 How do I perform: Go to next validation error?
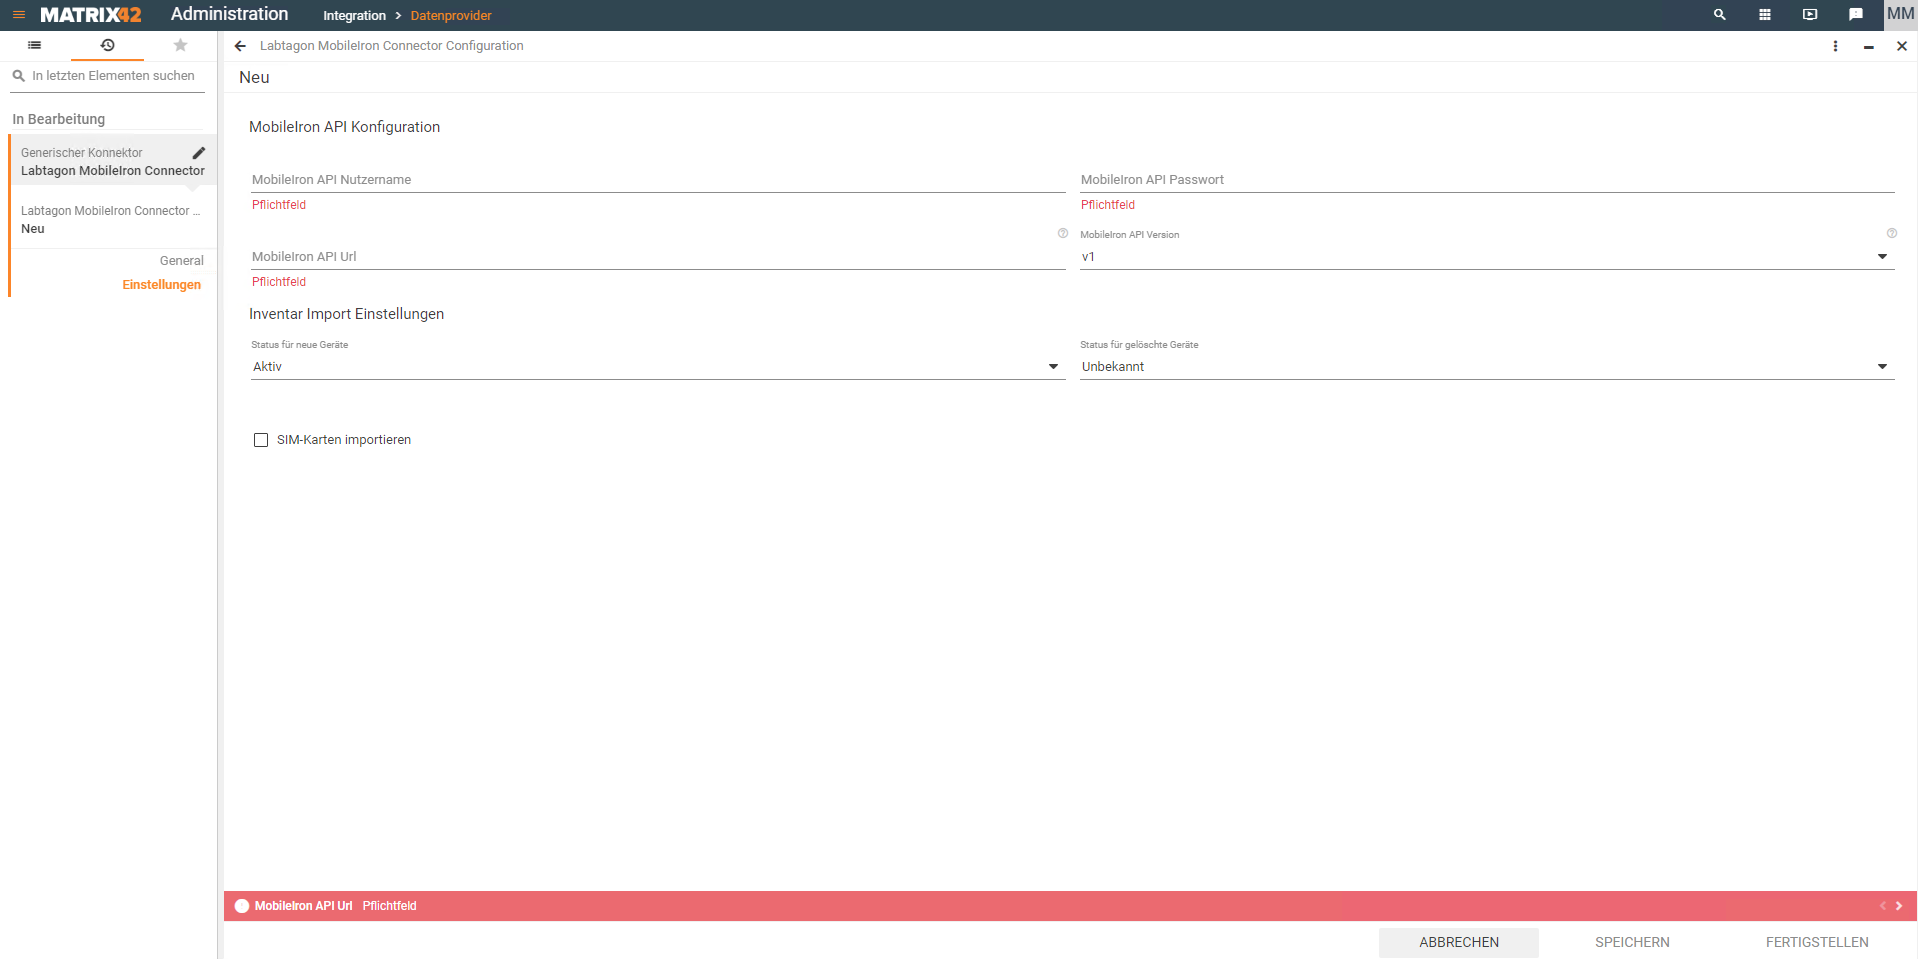coord(1899,906)
